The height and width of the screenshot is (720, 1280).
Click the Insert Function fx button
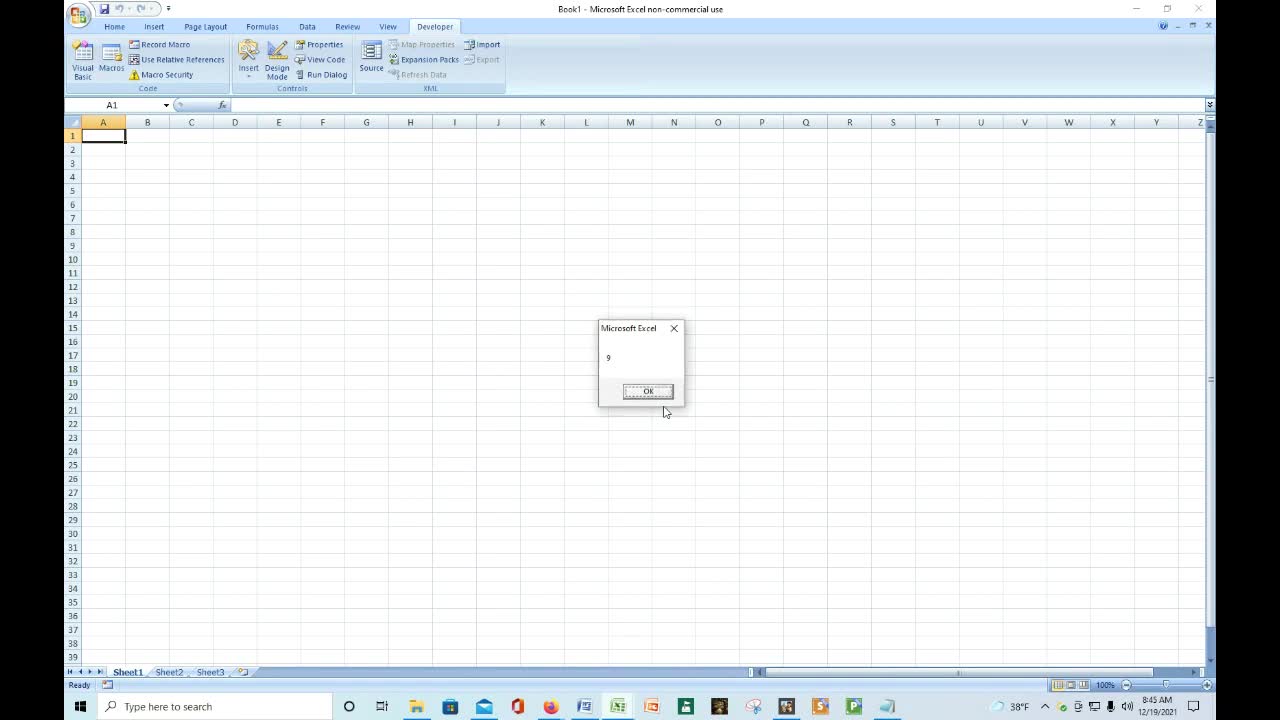tap(222, 105)
